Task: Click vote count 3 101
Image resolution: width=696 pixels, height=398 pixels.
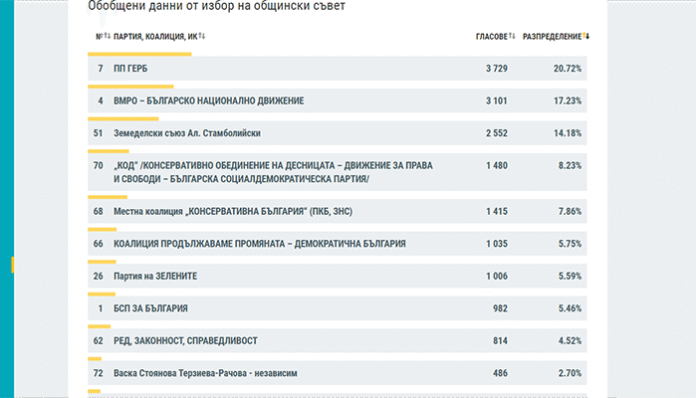Action: (x=497, y=101)
